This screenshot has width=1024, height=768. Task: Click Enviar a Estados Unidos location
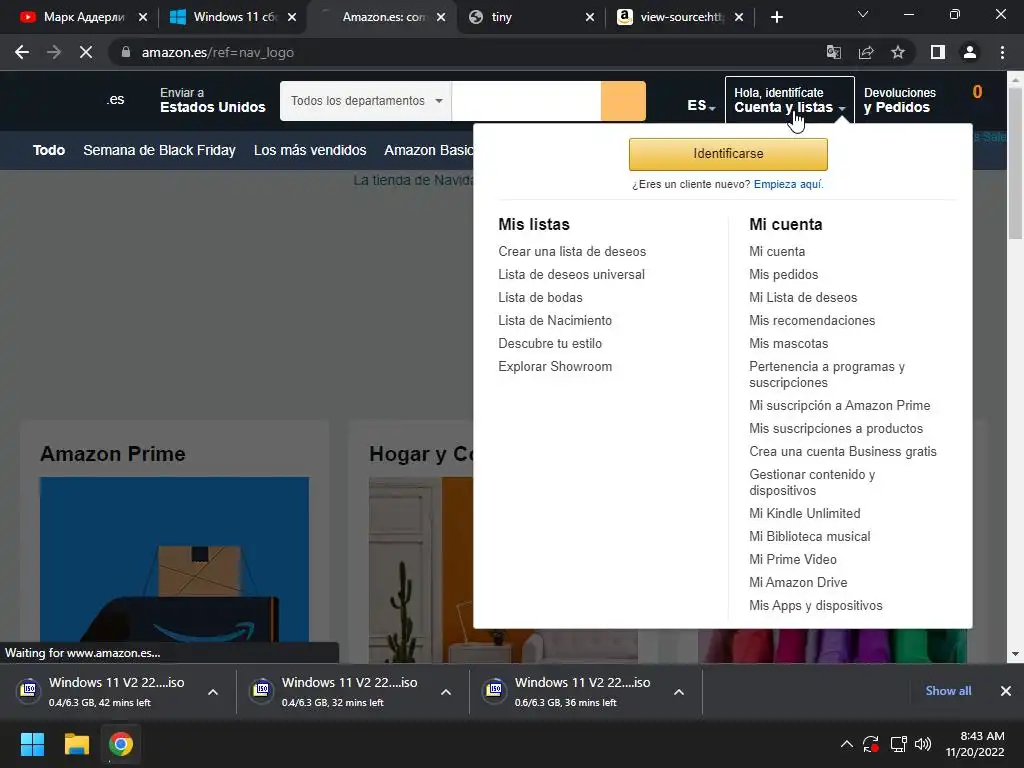pos(212,100)
